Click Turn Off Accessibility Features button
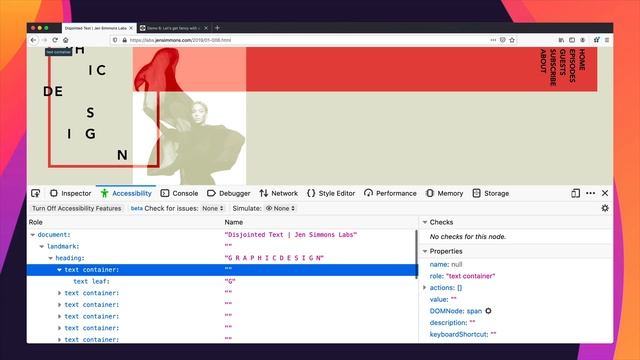Screen dimensions: 640x360 77,208
